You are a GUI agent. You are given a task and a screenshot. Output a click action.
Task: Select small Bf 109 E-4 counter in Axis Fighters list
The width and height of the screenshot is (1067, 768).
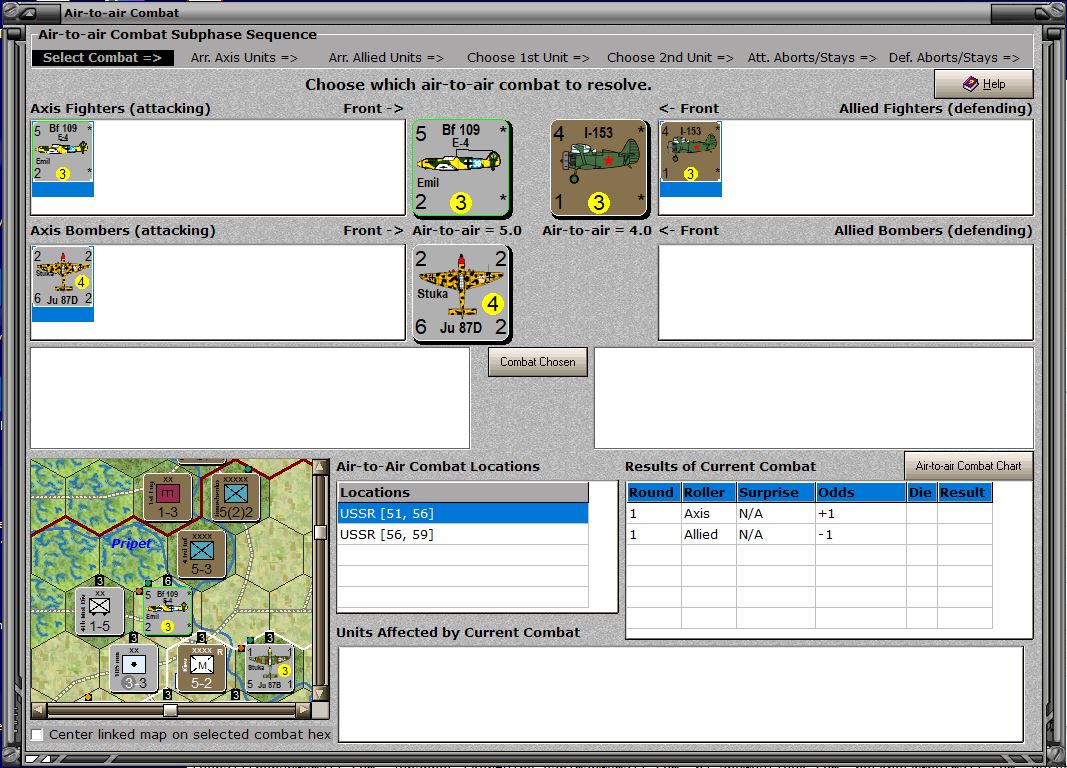[x=63, y=152]
